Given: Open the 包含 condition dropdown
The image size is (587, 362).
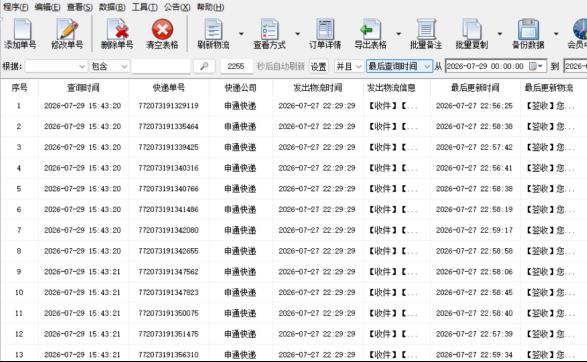Looking at the screenshot, I should (109, 66).
